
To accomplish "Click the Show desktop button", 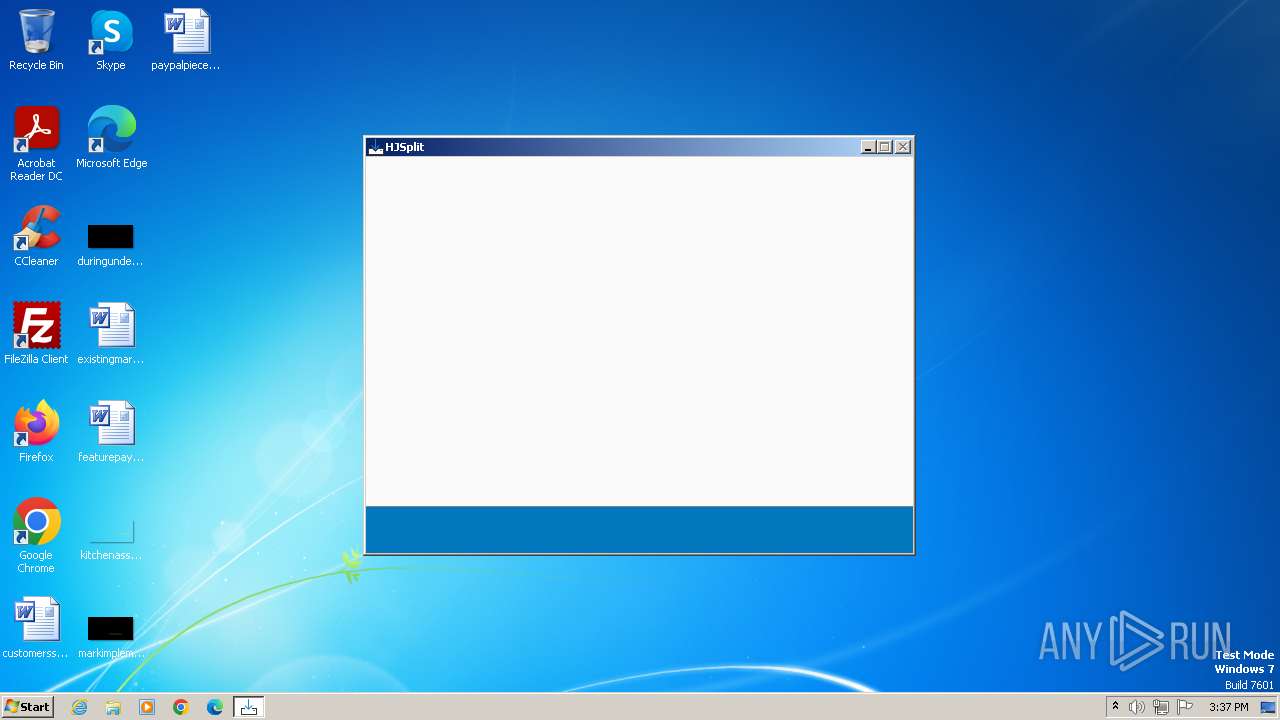I will click(1268, 707).
